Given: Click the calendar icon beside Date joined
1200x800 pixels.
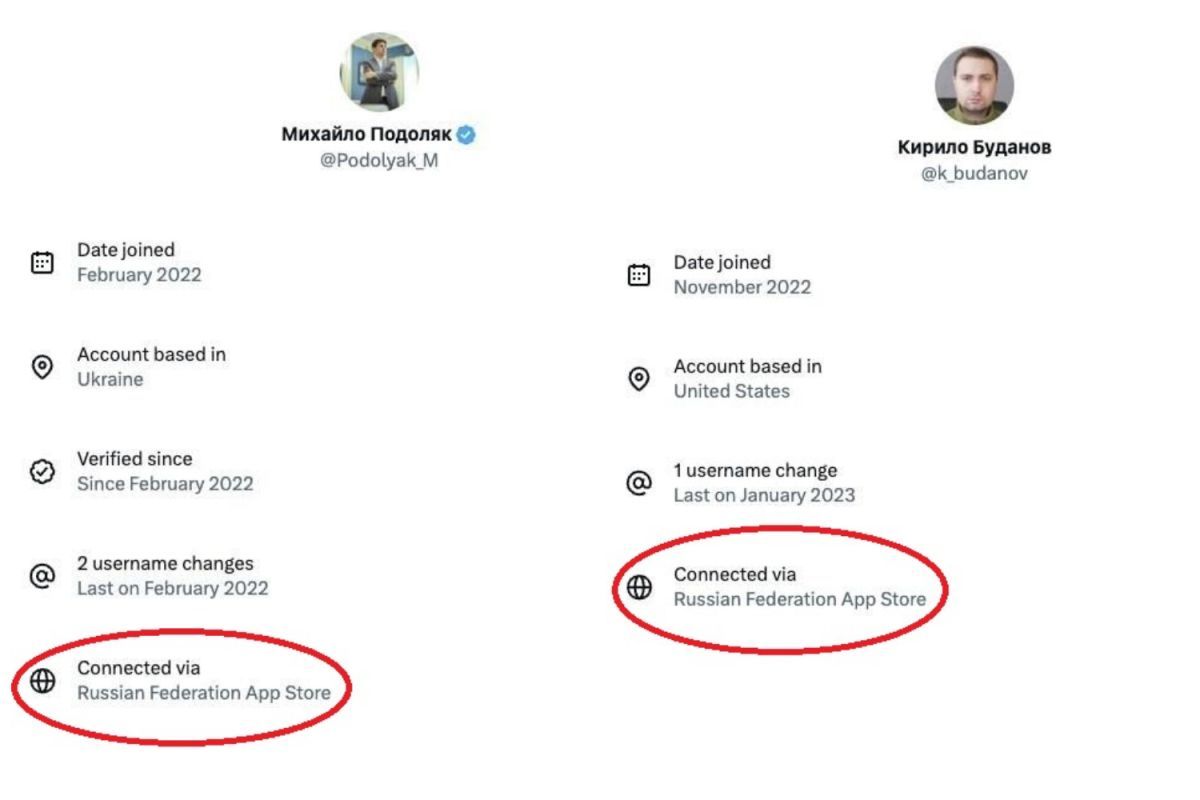Looking at the screenshot, I should pyautogui.click(x=42, y=260).
